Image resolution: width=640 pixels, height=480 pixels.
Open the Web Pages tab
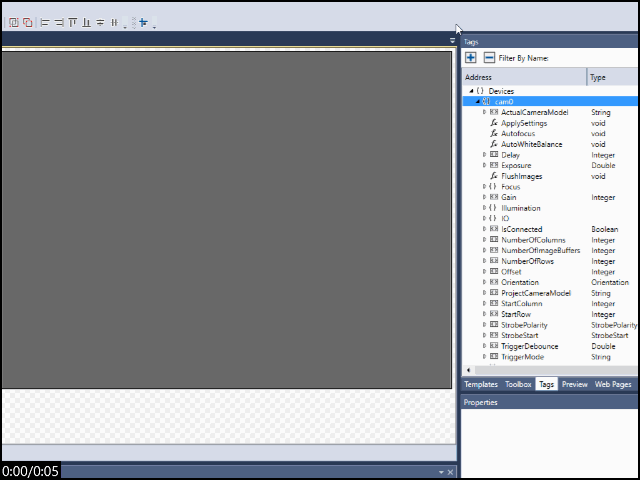[x=613, y=384]
